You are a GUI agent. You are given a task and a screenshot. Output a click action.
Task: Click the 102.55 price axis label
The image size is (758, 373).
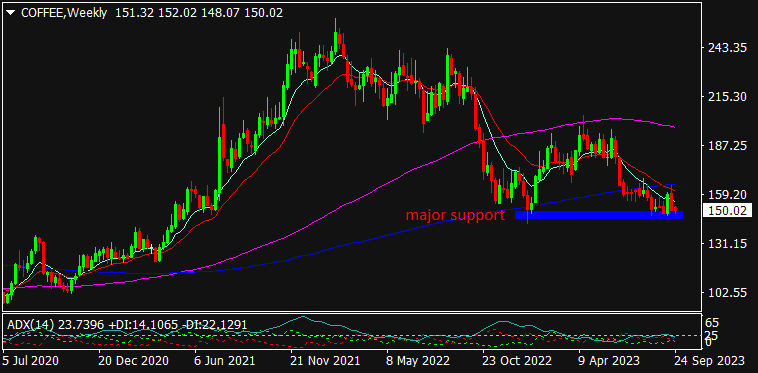[x=727, y=293]
